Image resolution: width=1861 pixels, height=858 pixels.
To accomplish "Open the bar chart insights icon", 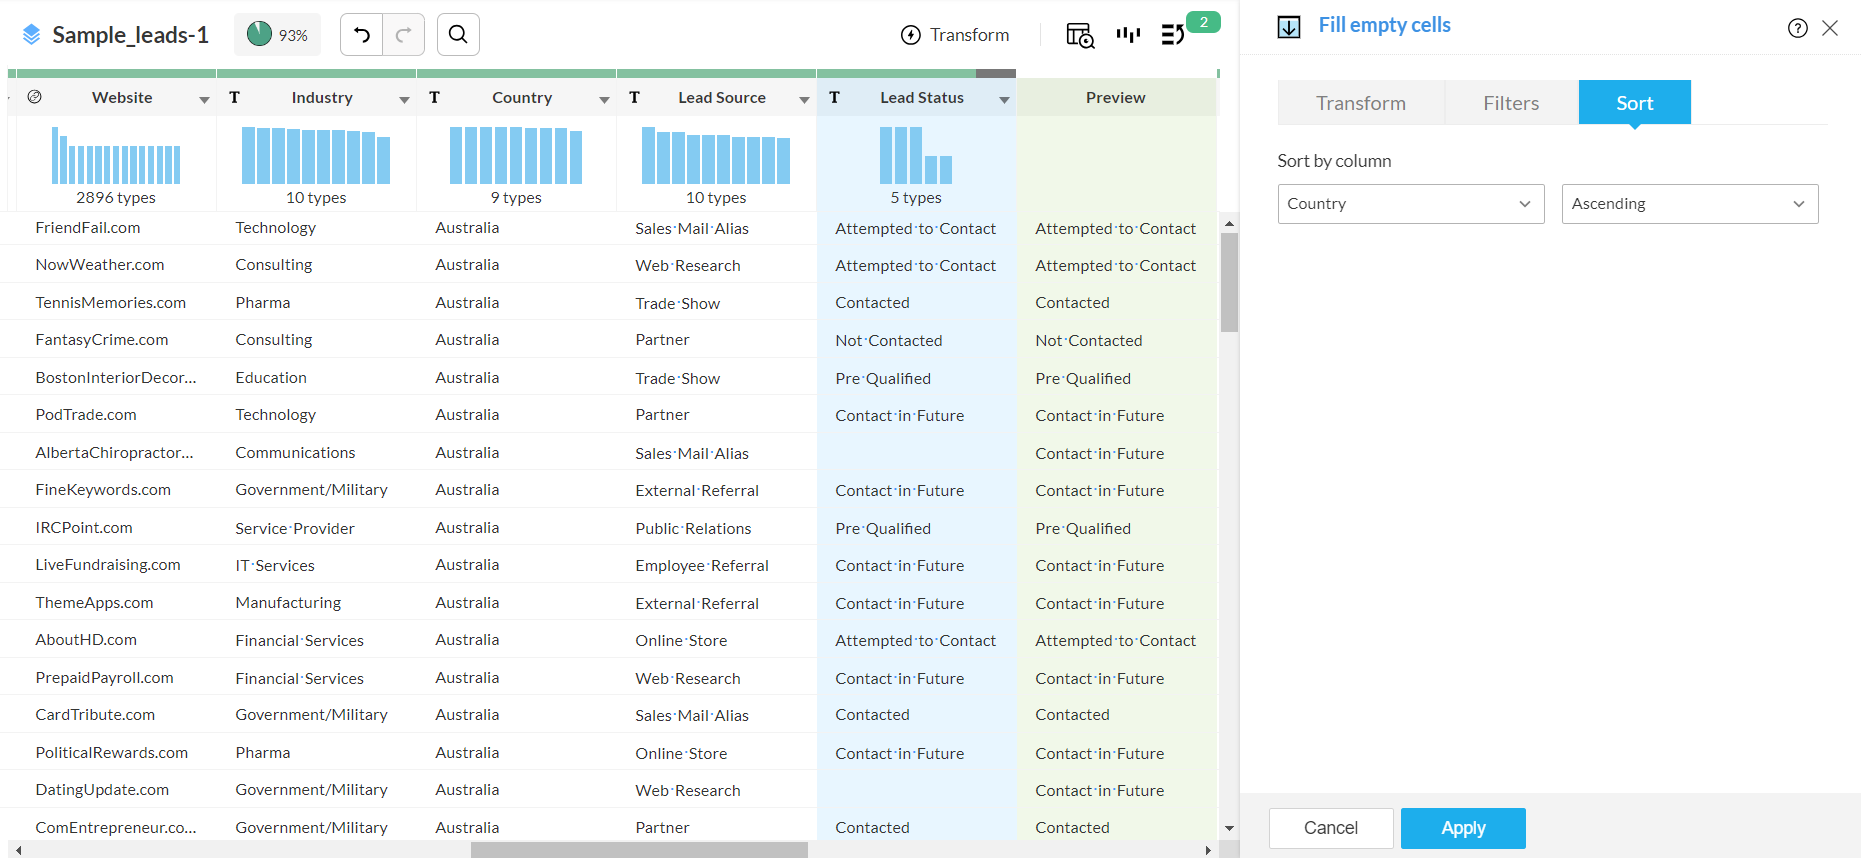I will click(x=1128, y=35).
